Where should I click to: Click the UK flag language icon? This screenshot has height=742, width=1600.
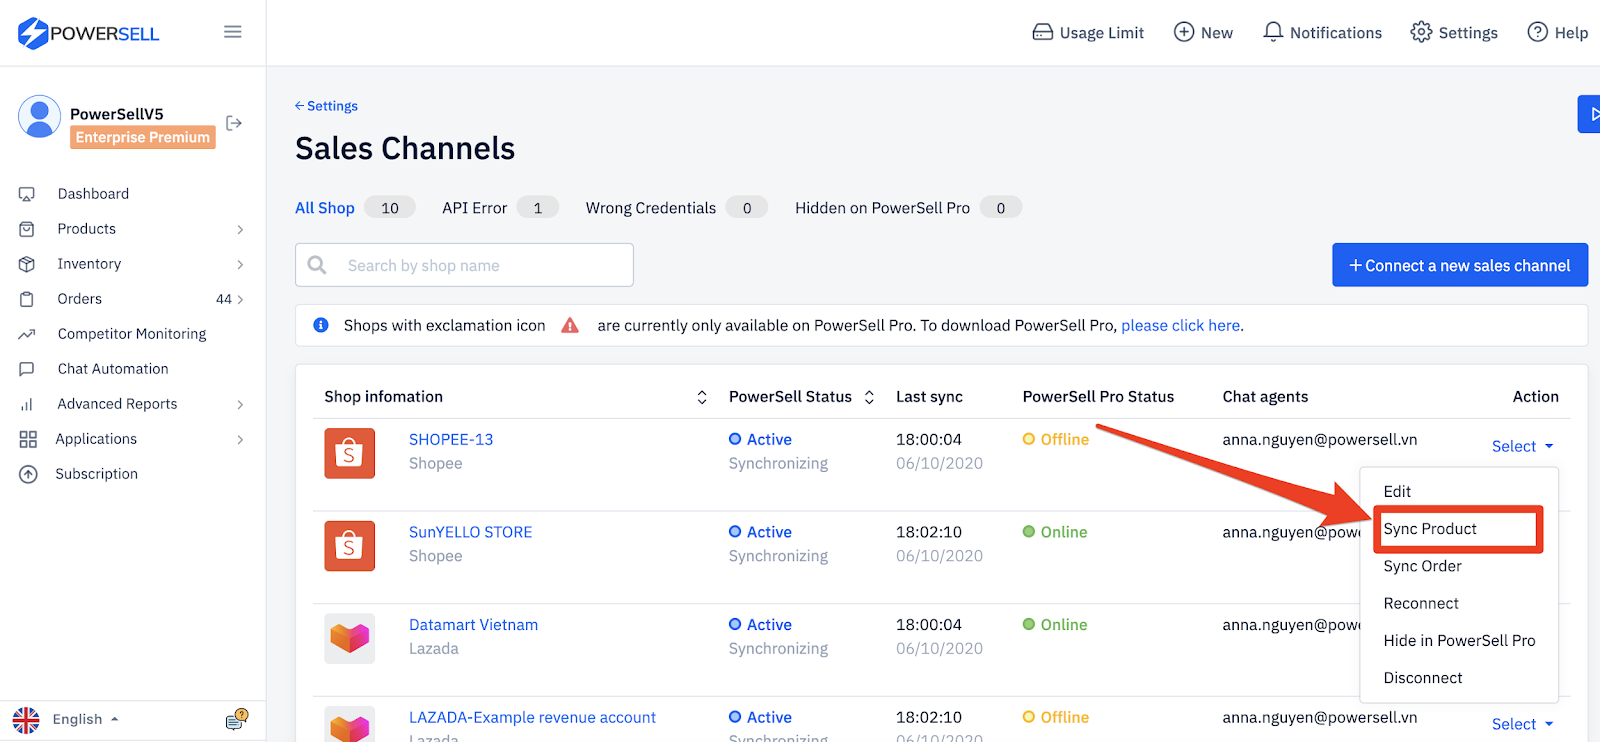[26, 720]
